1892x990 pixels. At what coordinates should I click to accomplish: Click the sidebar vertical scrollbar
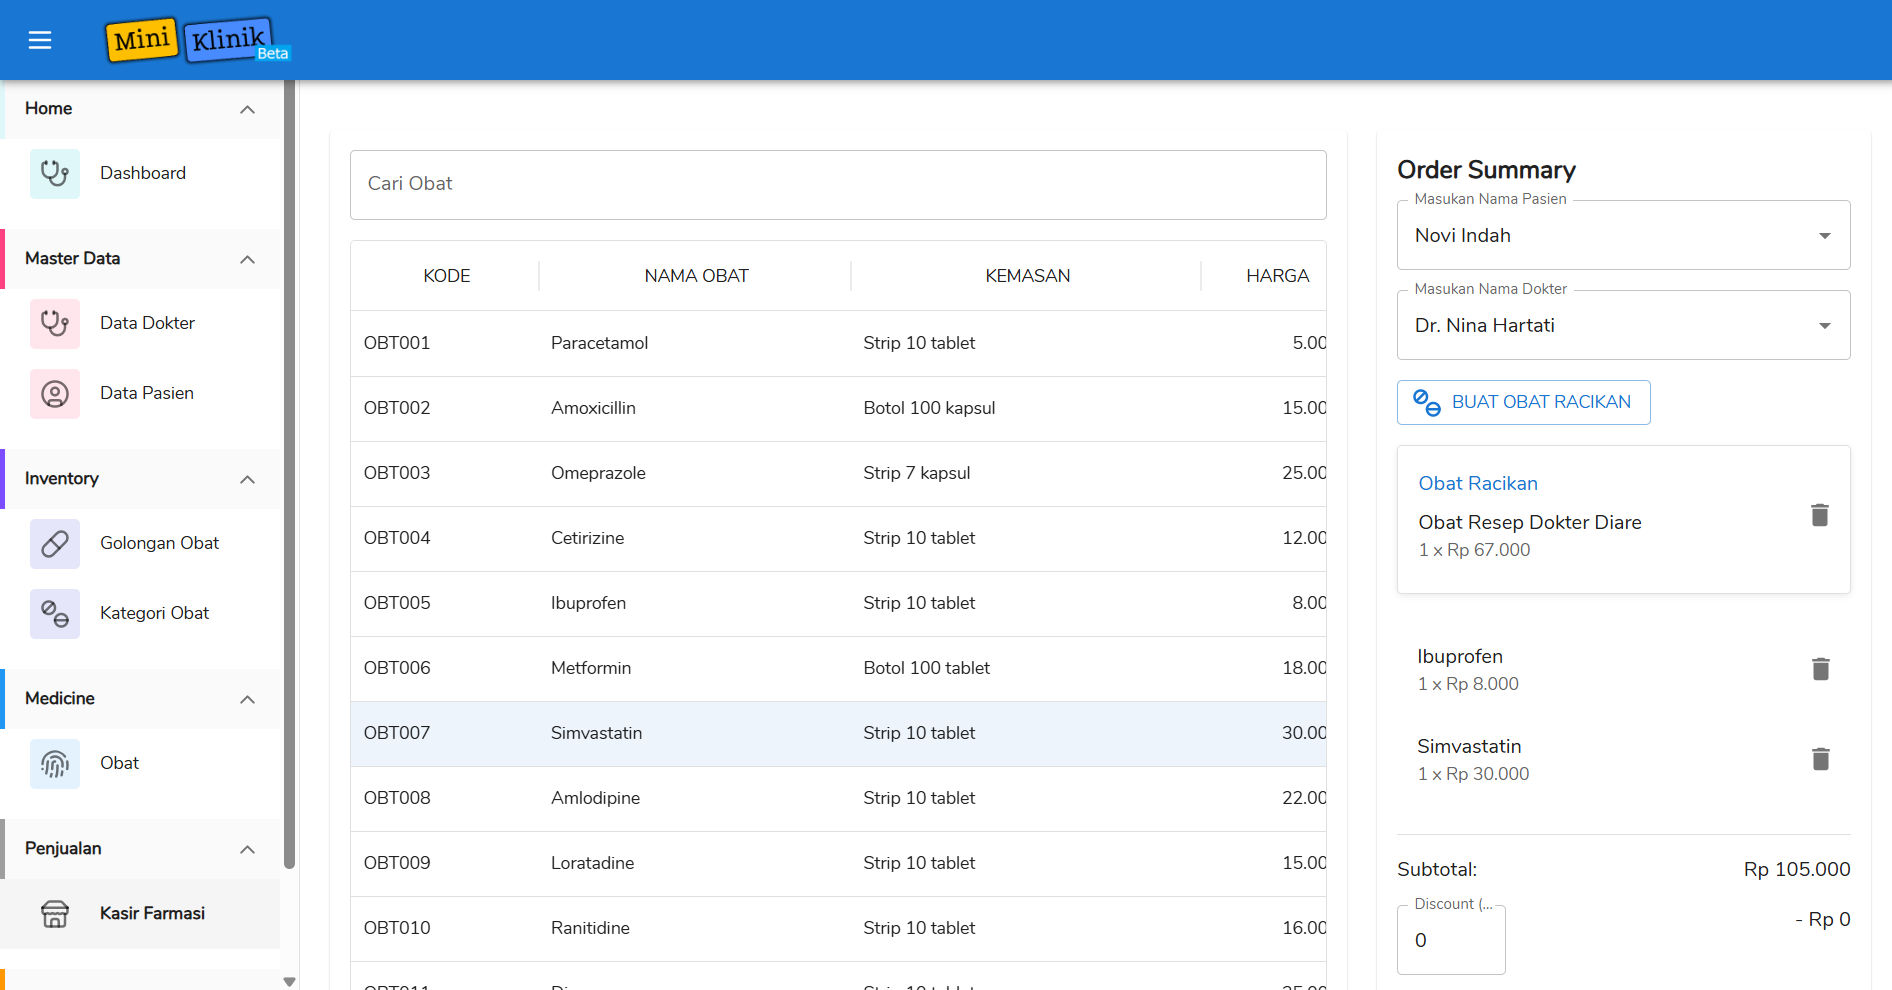[x=290, y=475]
